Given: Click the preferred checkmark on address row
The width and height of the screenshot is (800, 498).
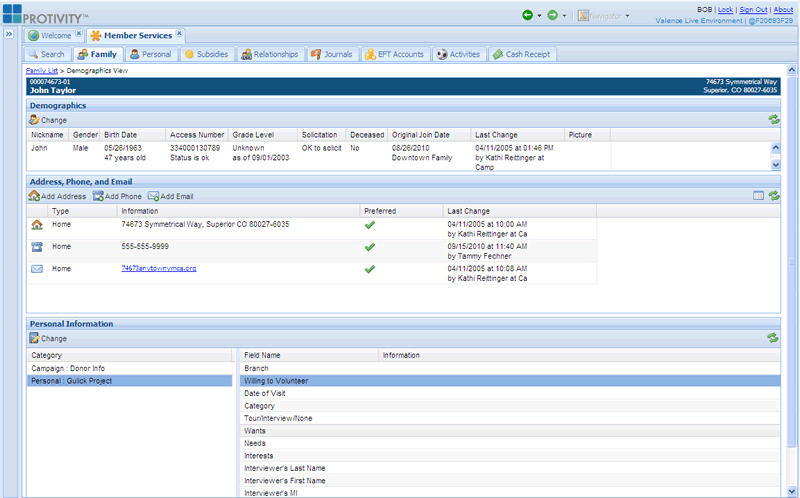Looking at the screenshot, I should (370, 225).
